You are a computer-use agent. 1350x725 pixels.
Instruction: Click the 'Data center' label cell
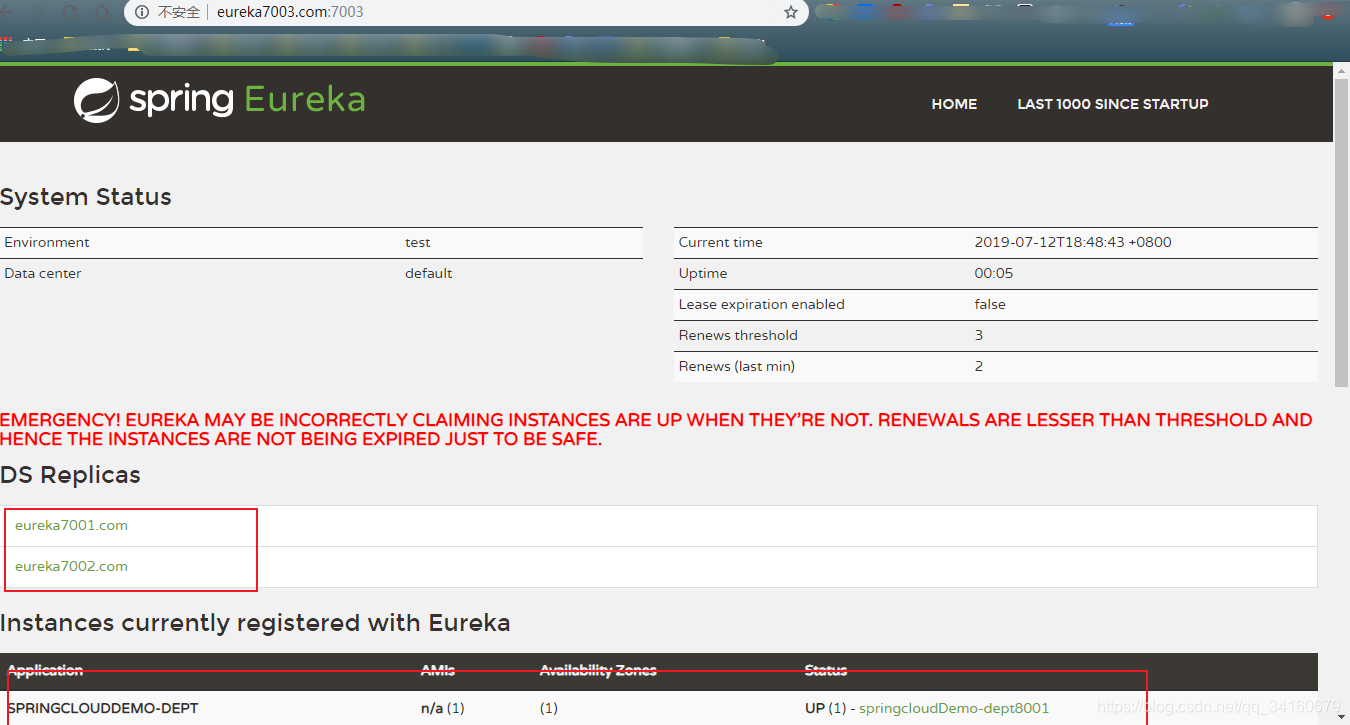(43, 273)
